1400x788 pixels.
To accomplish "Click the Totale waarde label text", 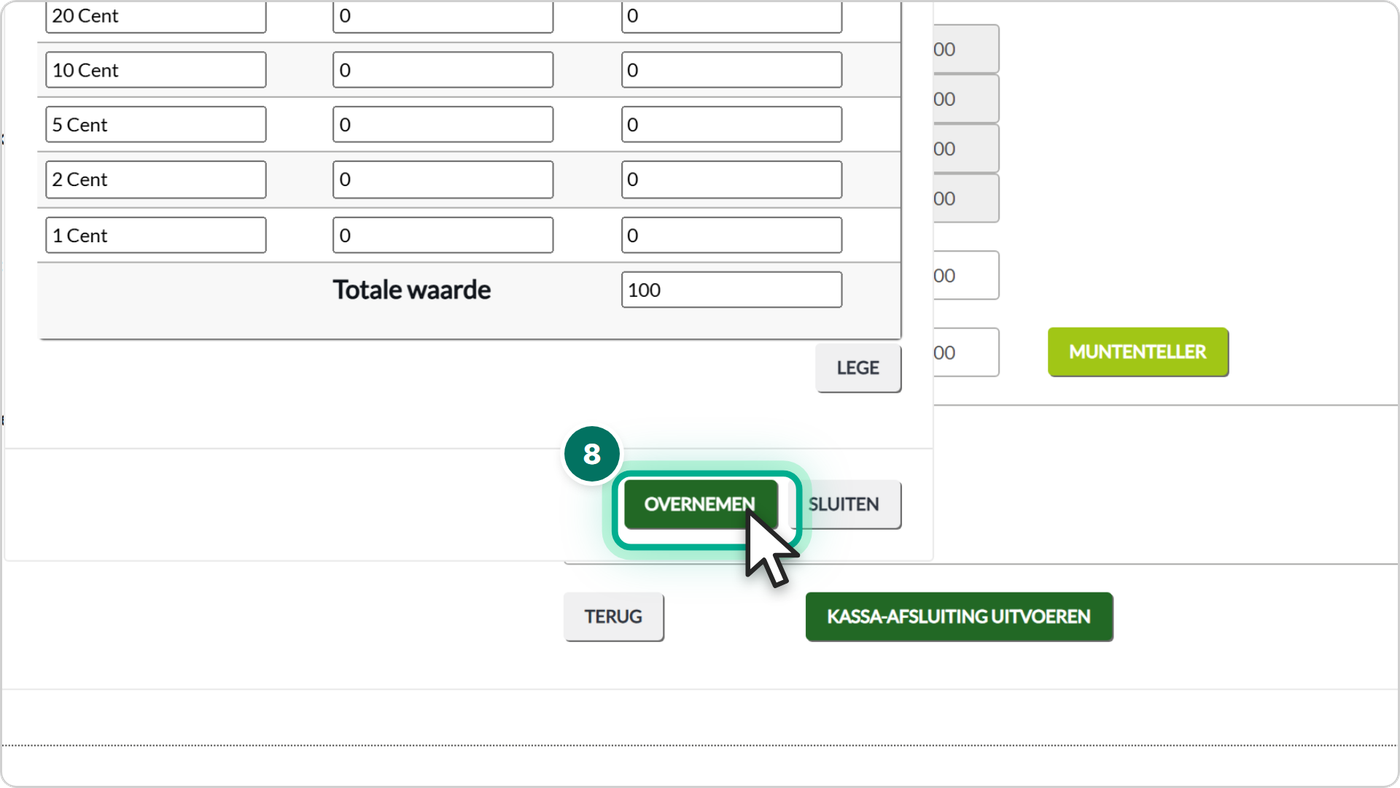I will click(x=412, y=290).
